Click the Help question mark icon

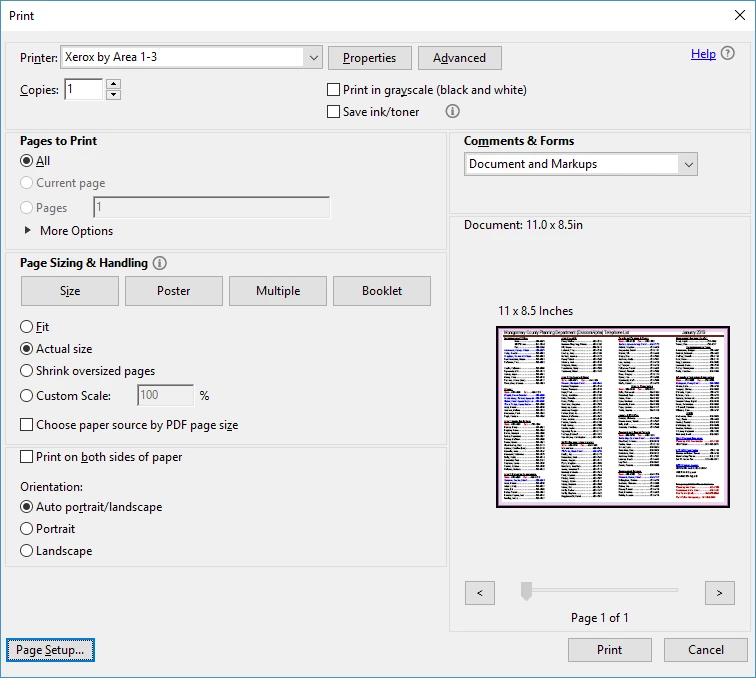(727, 53)
